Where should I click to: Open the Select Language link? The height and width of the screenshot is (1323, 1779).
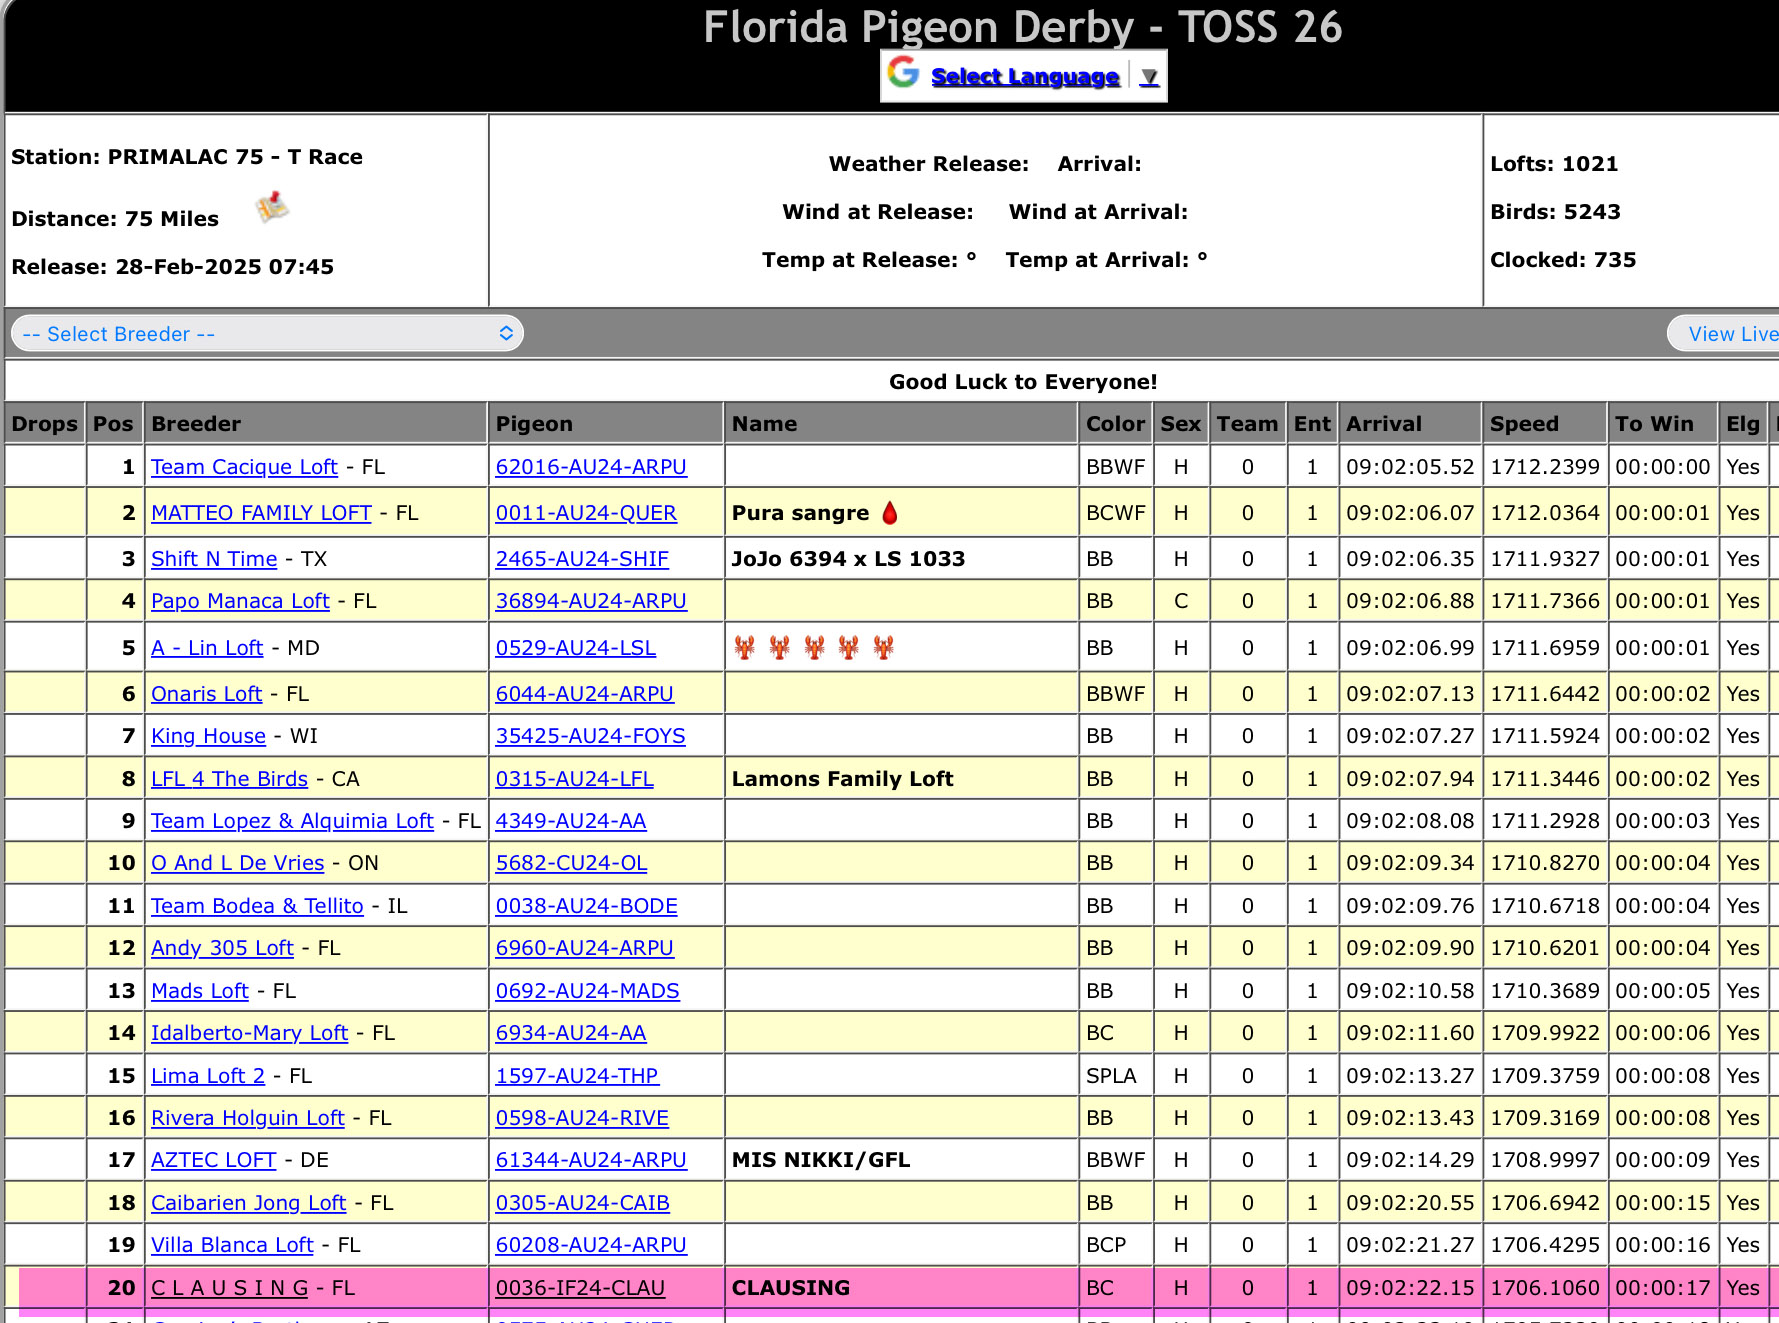click(x=1024, y=77)
